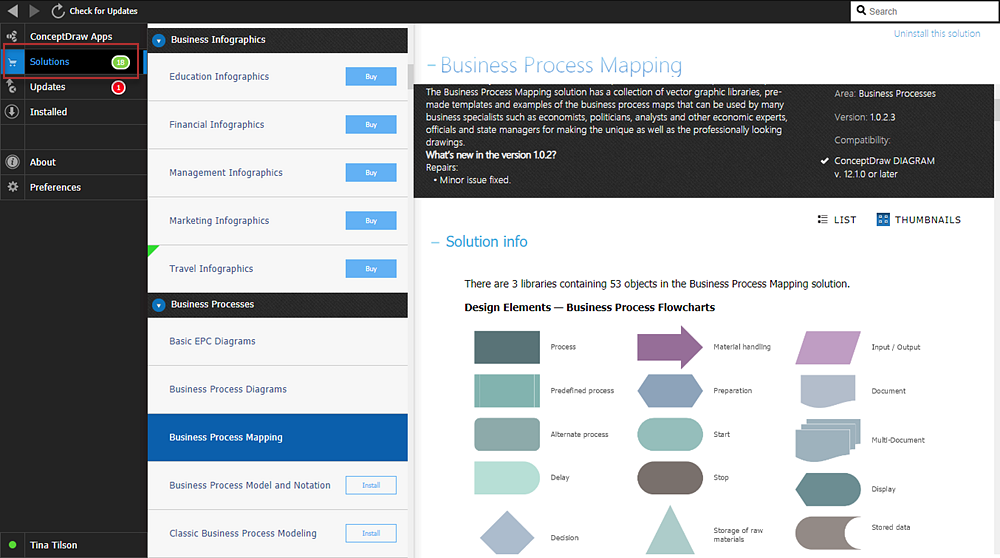Buy Travel Infographics solution
Image resolution: width=1000 pixels, height=558 pixels.
(371, 268)
